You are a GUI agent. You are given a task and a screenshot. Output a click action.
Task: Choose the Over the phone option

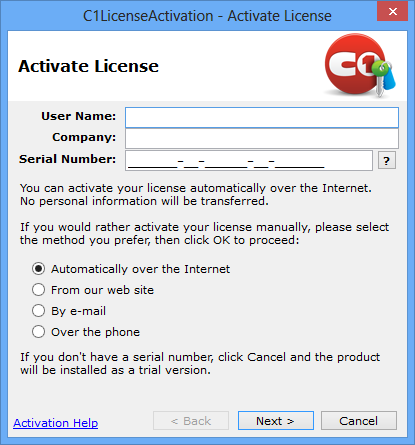86,332
